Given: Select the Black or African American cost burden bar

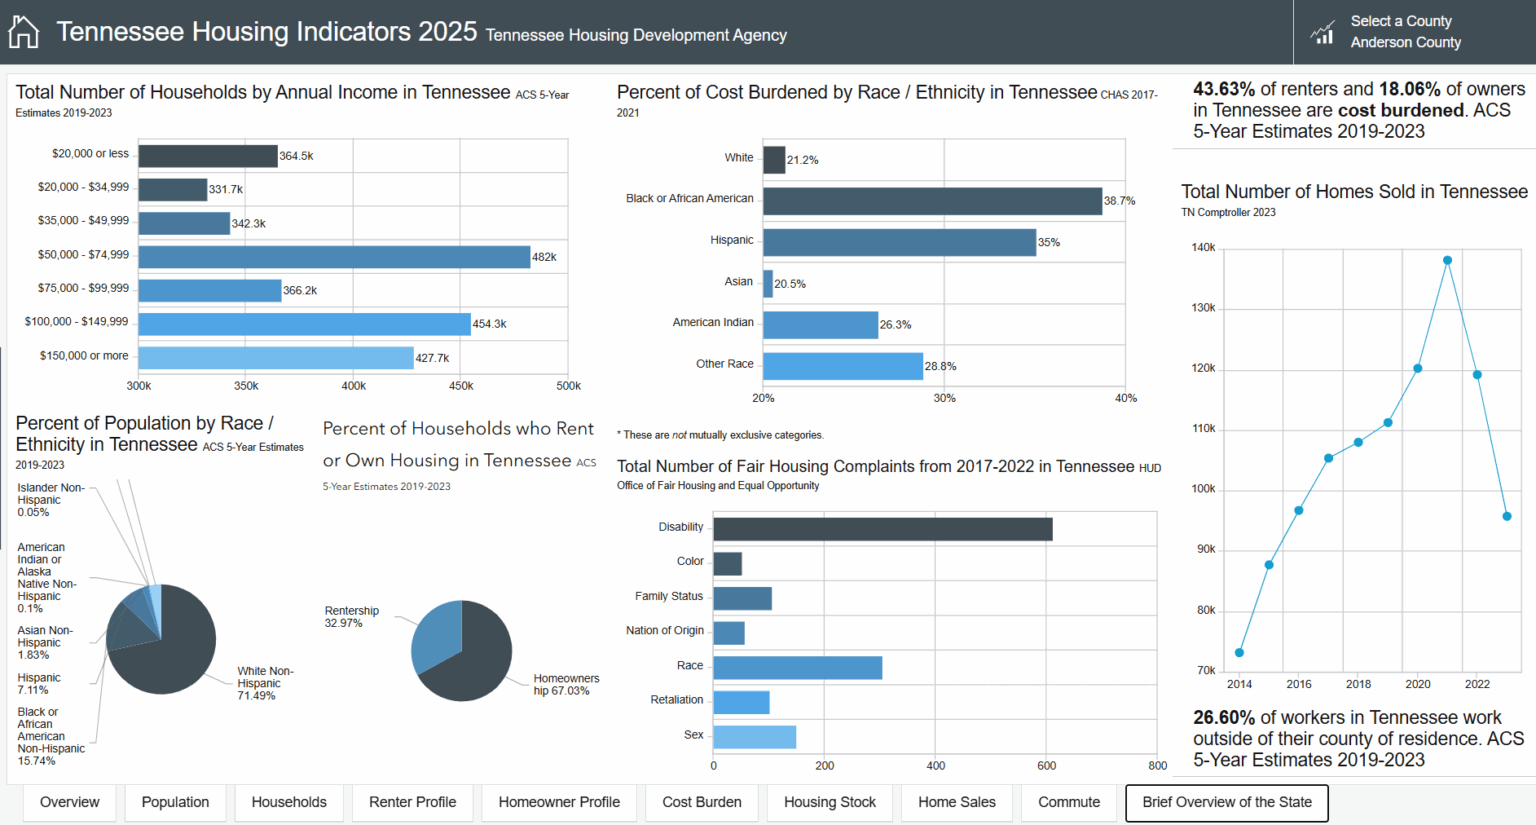Looking at the screenshot, I should click(932, 201).
